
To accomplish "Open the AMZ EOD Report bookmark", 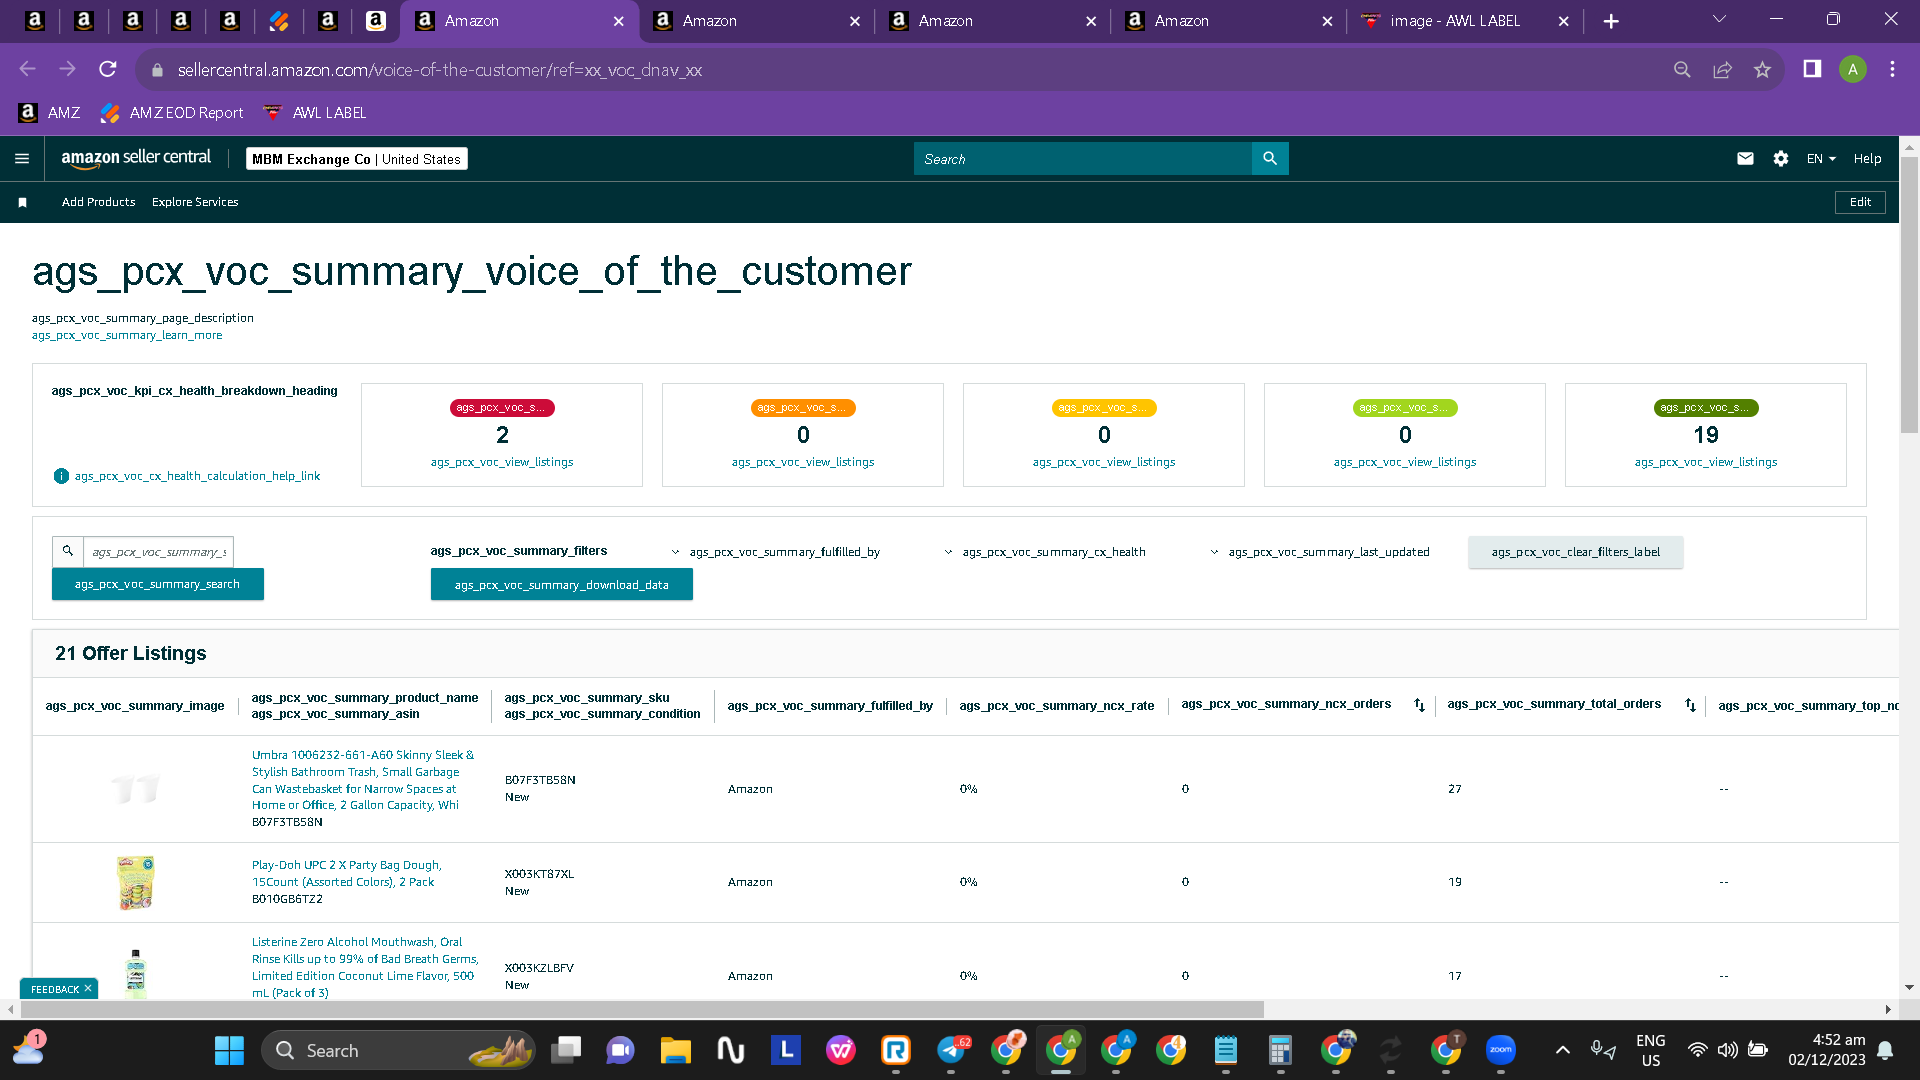I will pos(172,113).
